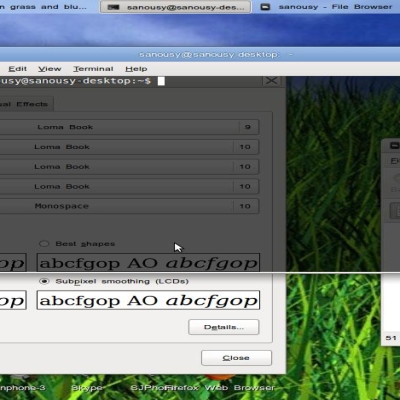This screenshot has width=400, height=400.
Task: Select the Best shapes rendering option
Action: (77, 244)
